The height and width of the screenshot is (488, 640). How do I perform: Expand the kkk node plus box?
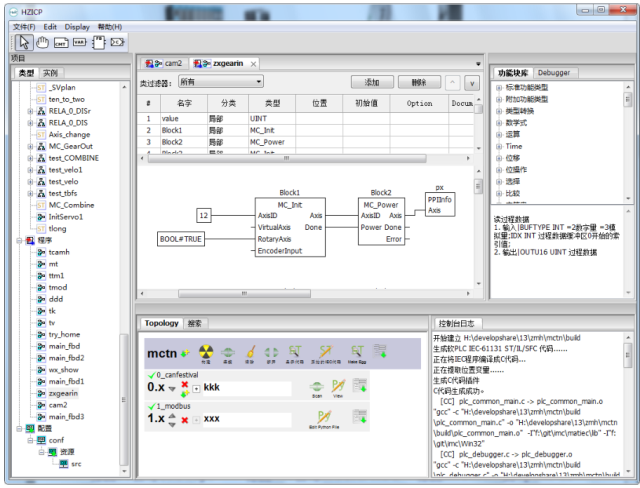coord(196,387)
